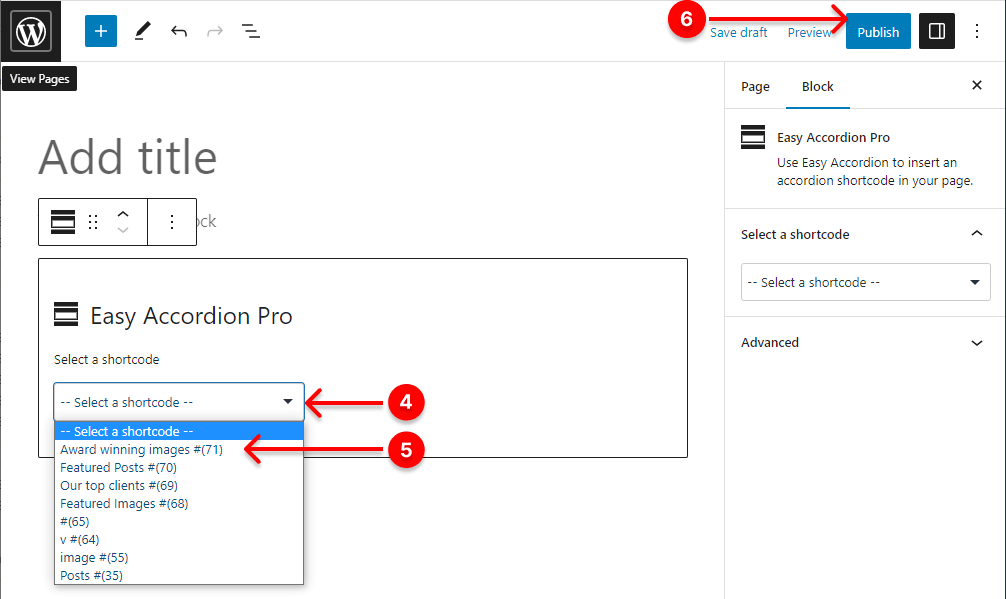This screenshot has height=599, width=1006.
Task: Open block toolbar options menu
Action: click(171, 222)
